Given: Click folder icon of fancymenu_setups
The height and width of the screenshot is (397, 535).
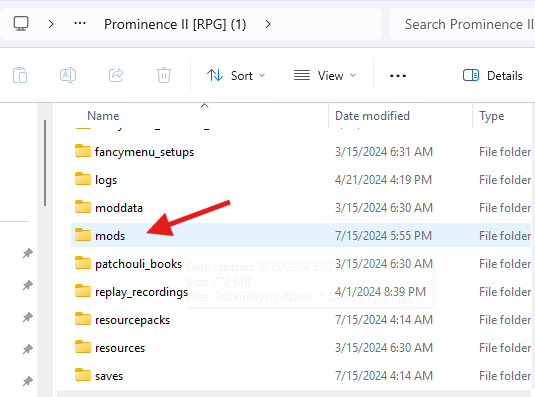Looking at the screenshot, I should [83, 151].
